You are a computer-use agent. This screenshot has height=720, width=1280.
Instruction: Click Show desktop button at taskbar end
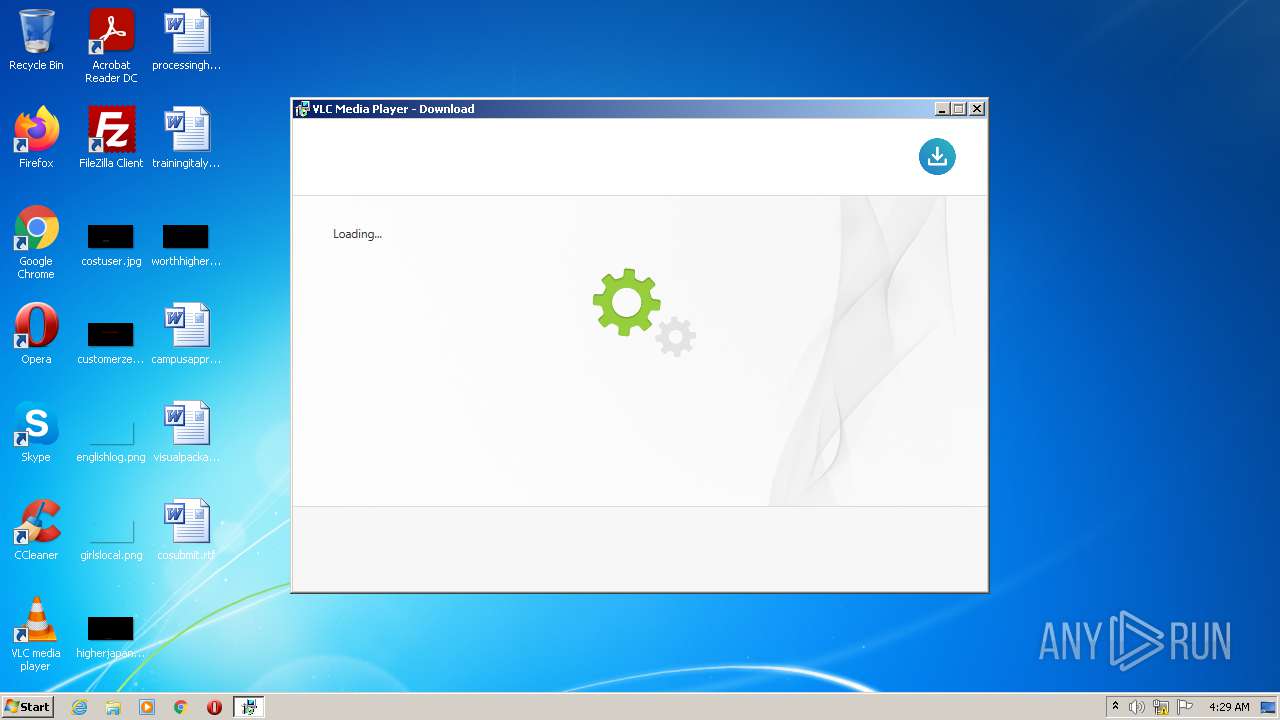[1268, 707]
